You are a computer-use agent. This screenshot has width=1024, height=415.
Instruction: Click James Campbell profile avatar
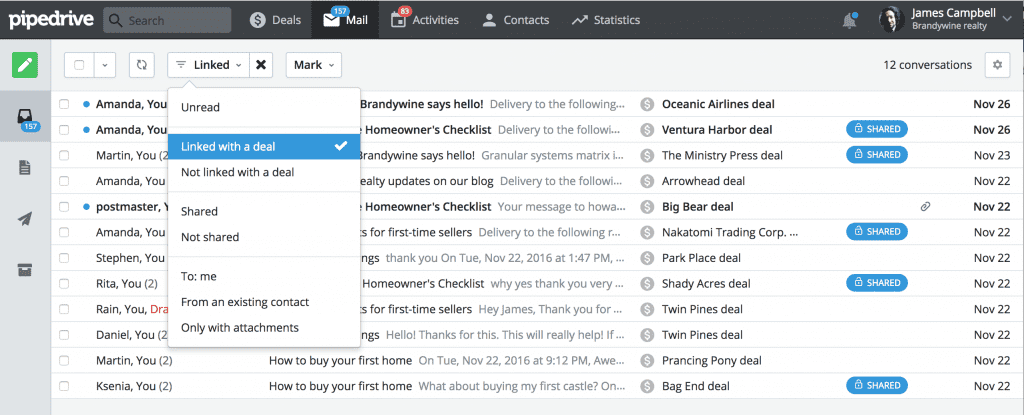pyautogui.click(x=891, y=20)
